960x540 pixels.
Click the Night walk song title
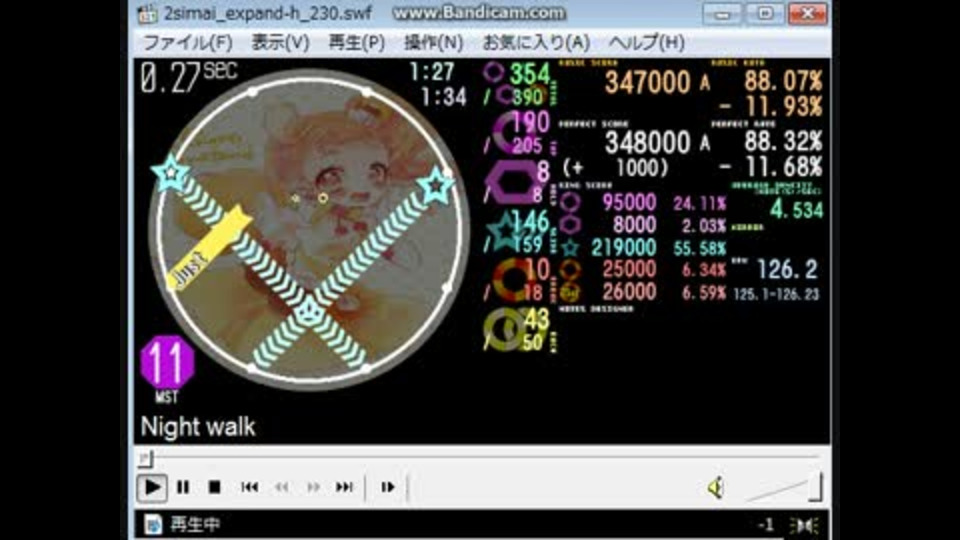[x=198, y=427]
